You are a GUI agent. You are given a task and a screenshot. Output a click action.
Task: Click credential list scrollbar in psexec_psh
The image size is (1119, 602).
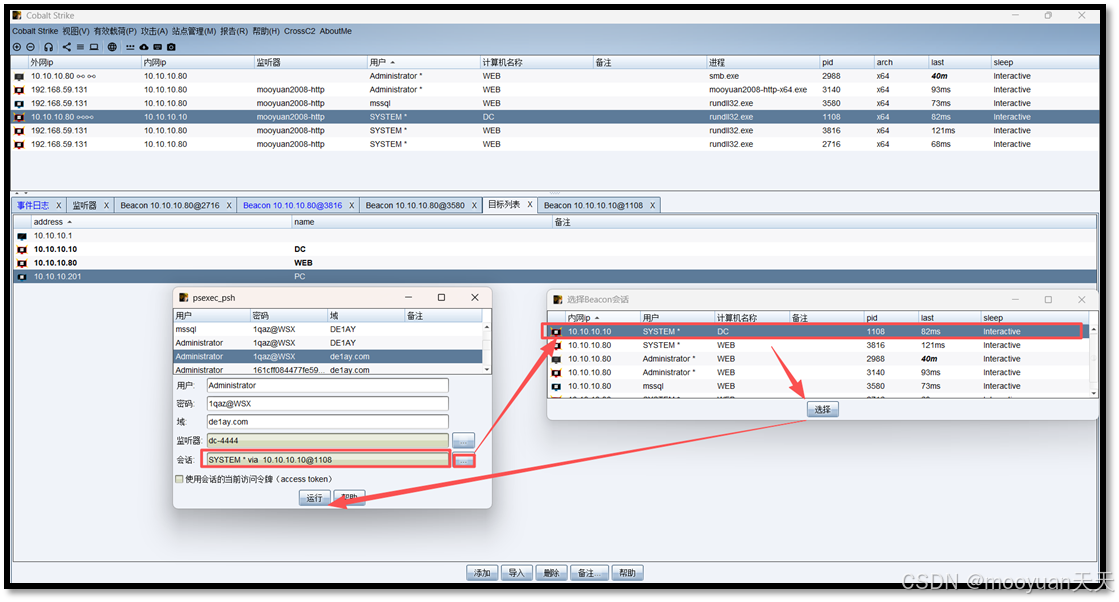[x=487, y=349]
